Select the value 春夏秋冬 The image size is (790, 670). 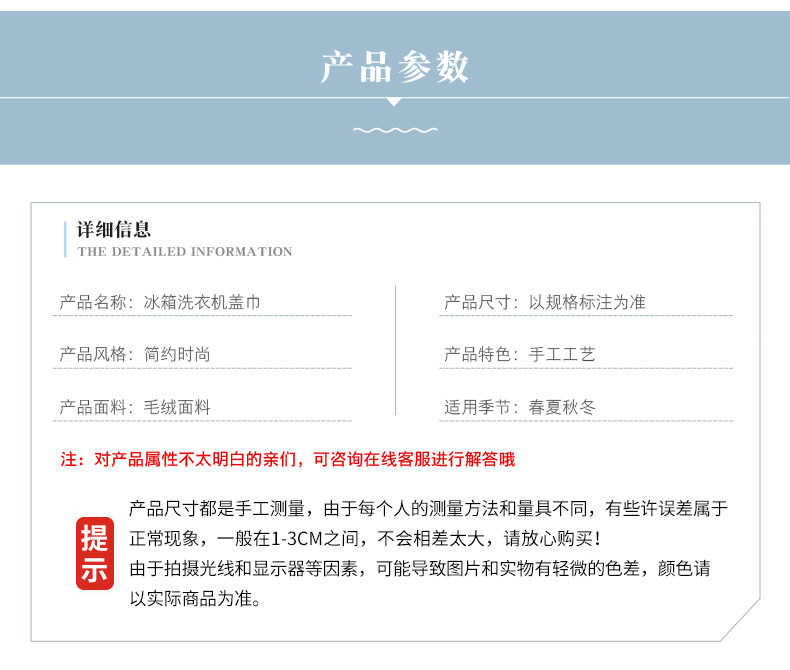coord(562,407)
